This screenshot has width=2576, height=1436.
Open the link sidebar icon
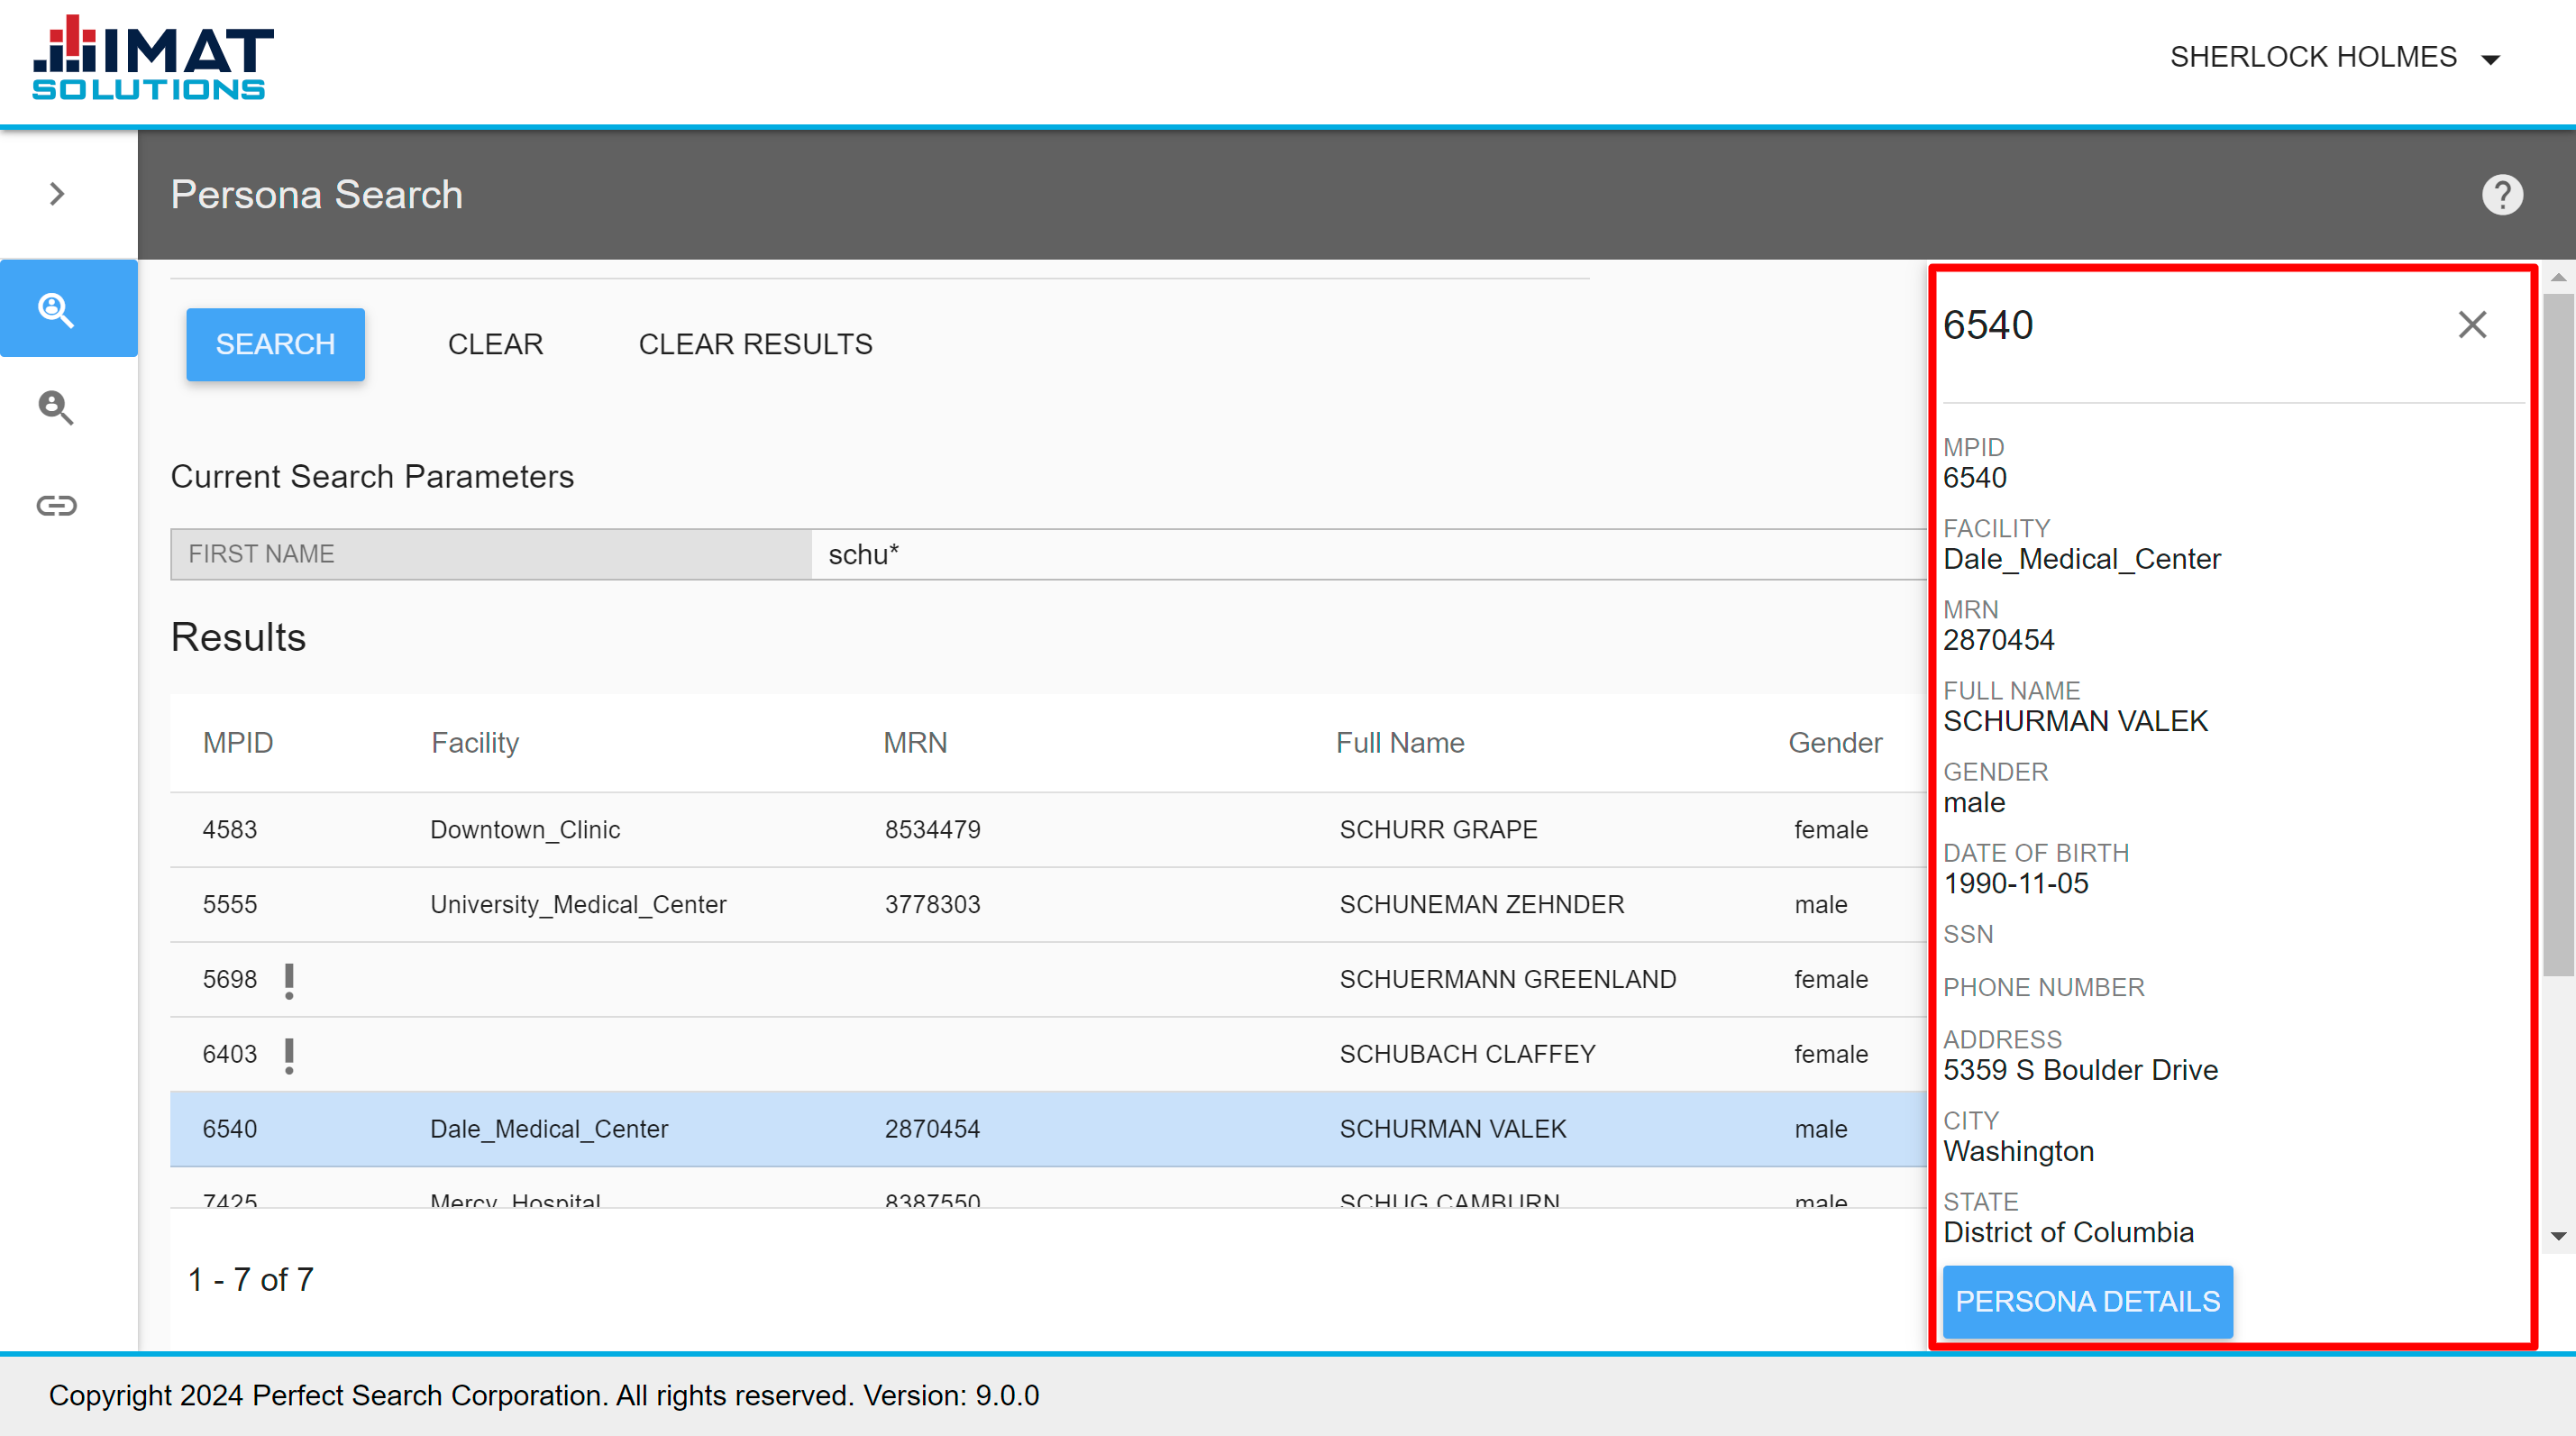[x=57, y=506]
